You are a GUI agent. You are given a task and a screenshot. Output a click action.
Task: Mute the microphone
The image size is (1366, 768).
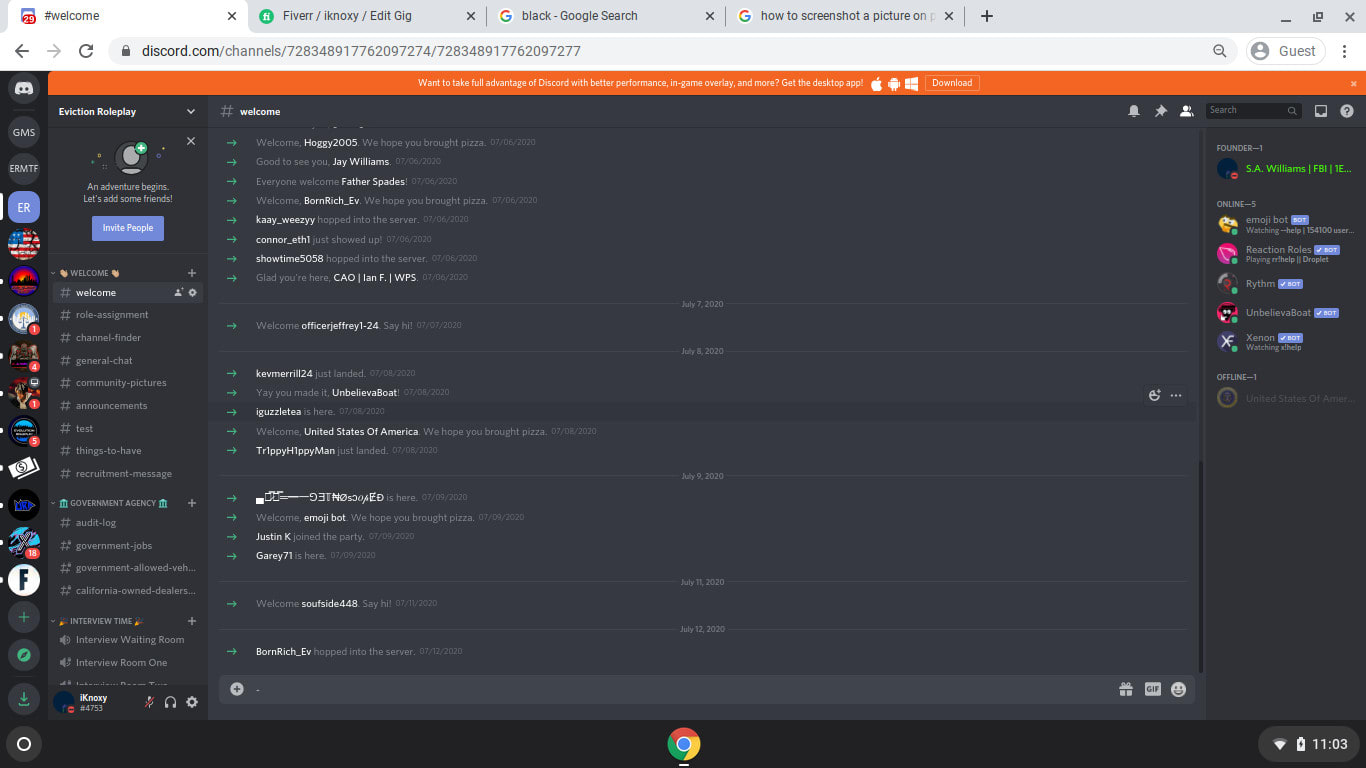pyautogui.click(x=148, y=702)
